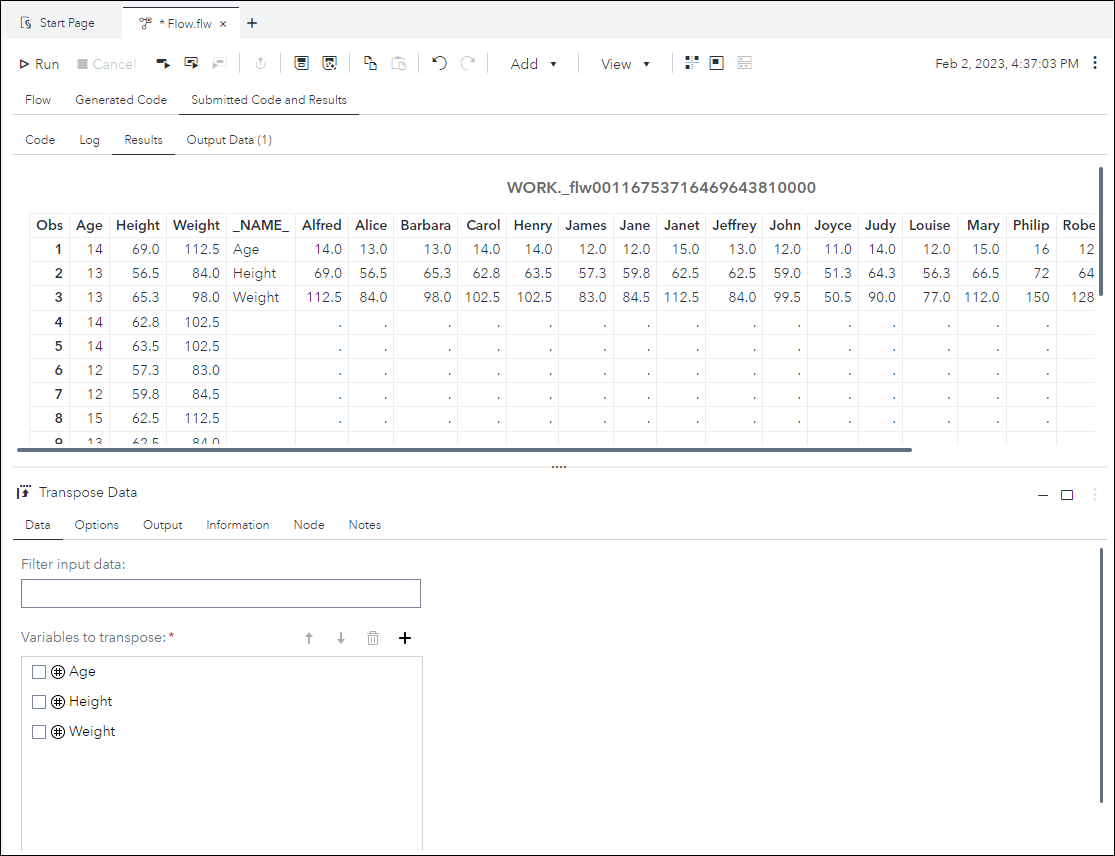The width and height of the screenshot is (1115, 856).
Task: Open the Output Data (1) tab
Action: [x=229, y=140]
